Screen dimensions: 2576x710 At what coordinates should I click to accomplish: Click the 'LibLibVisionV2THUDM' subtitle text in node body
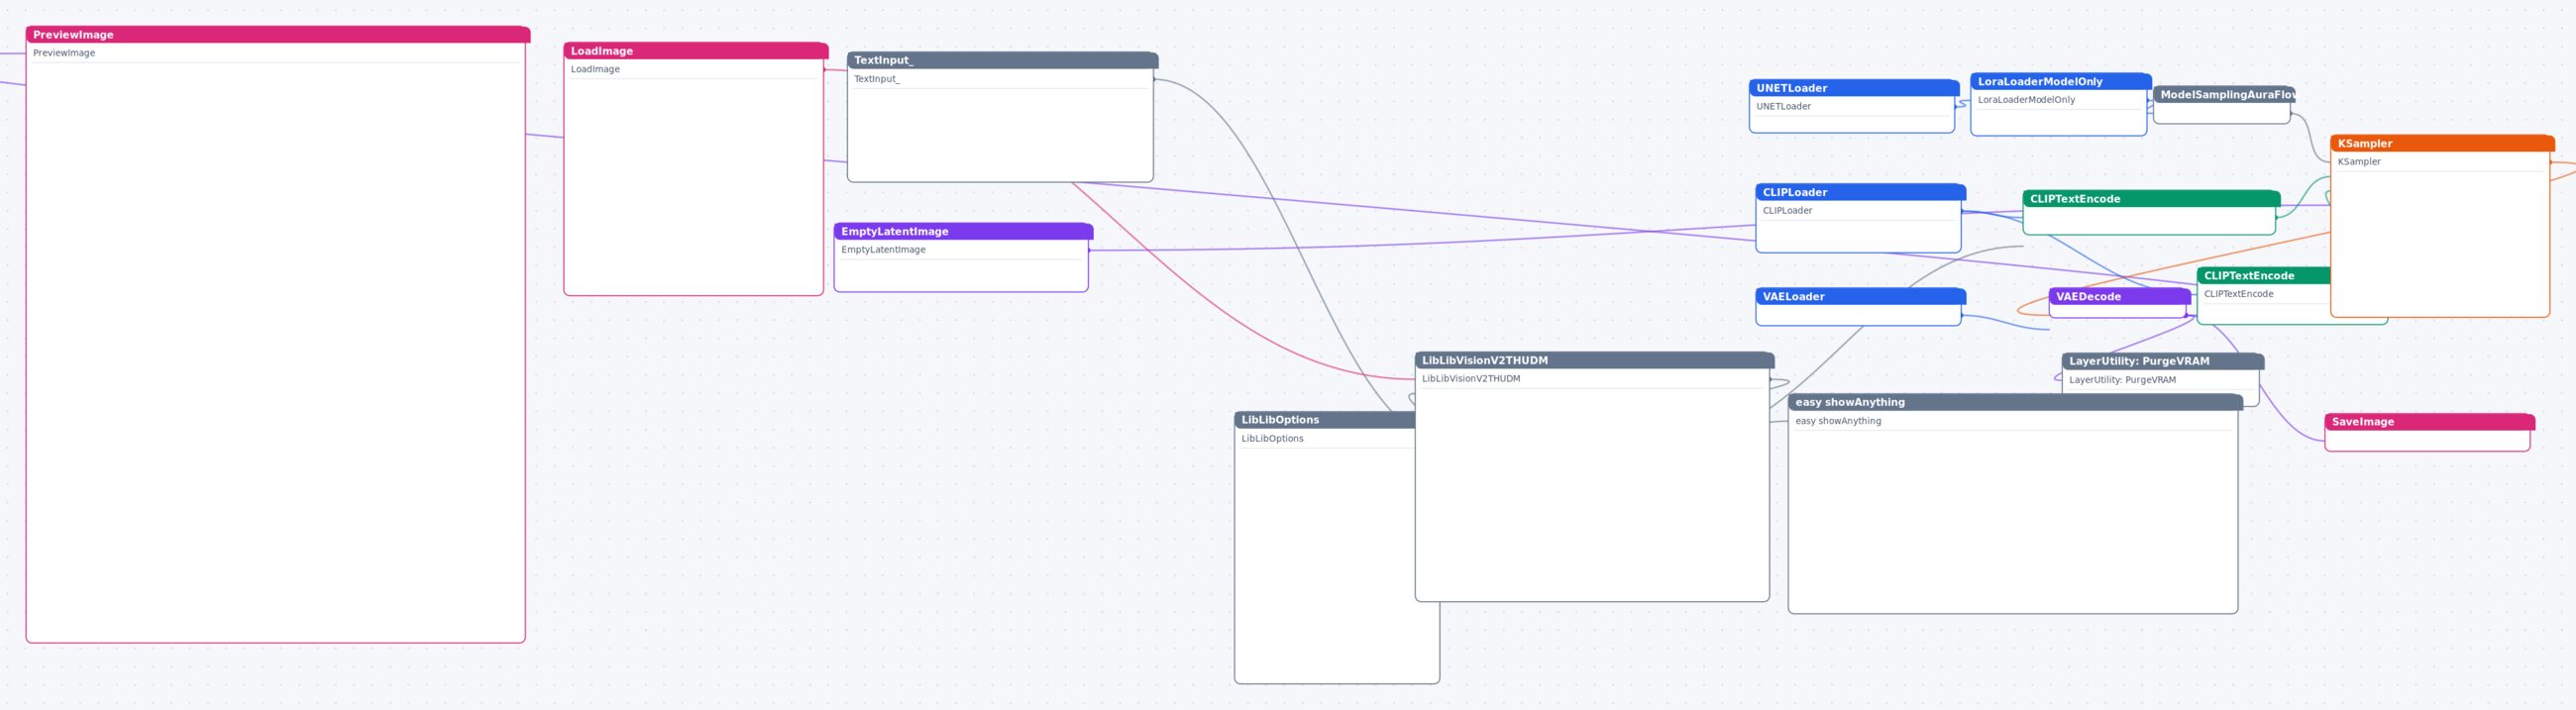coord(1471,379)
